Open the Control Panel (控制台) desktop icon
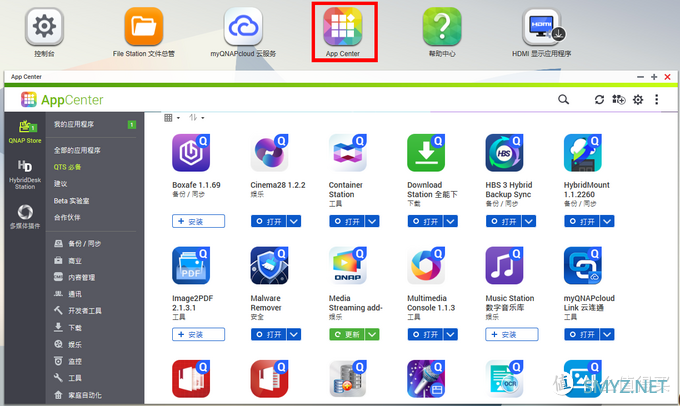Image resolution: width=680 pixels, height=406 pixels. pyautogui.click(x=44, y=27)
